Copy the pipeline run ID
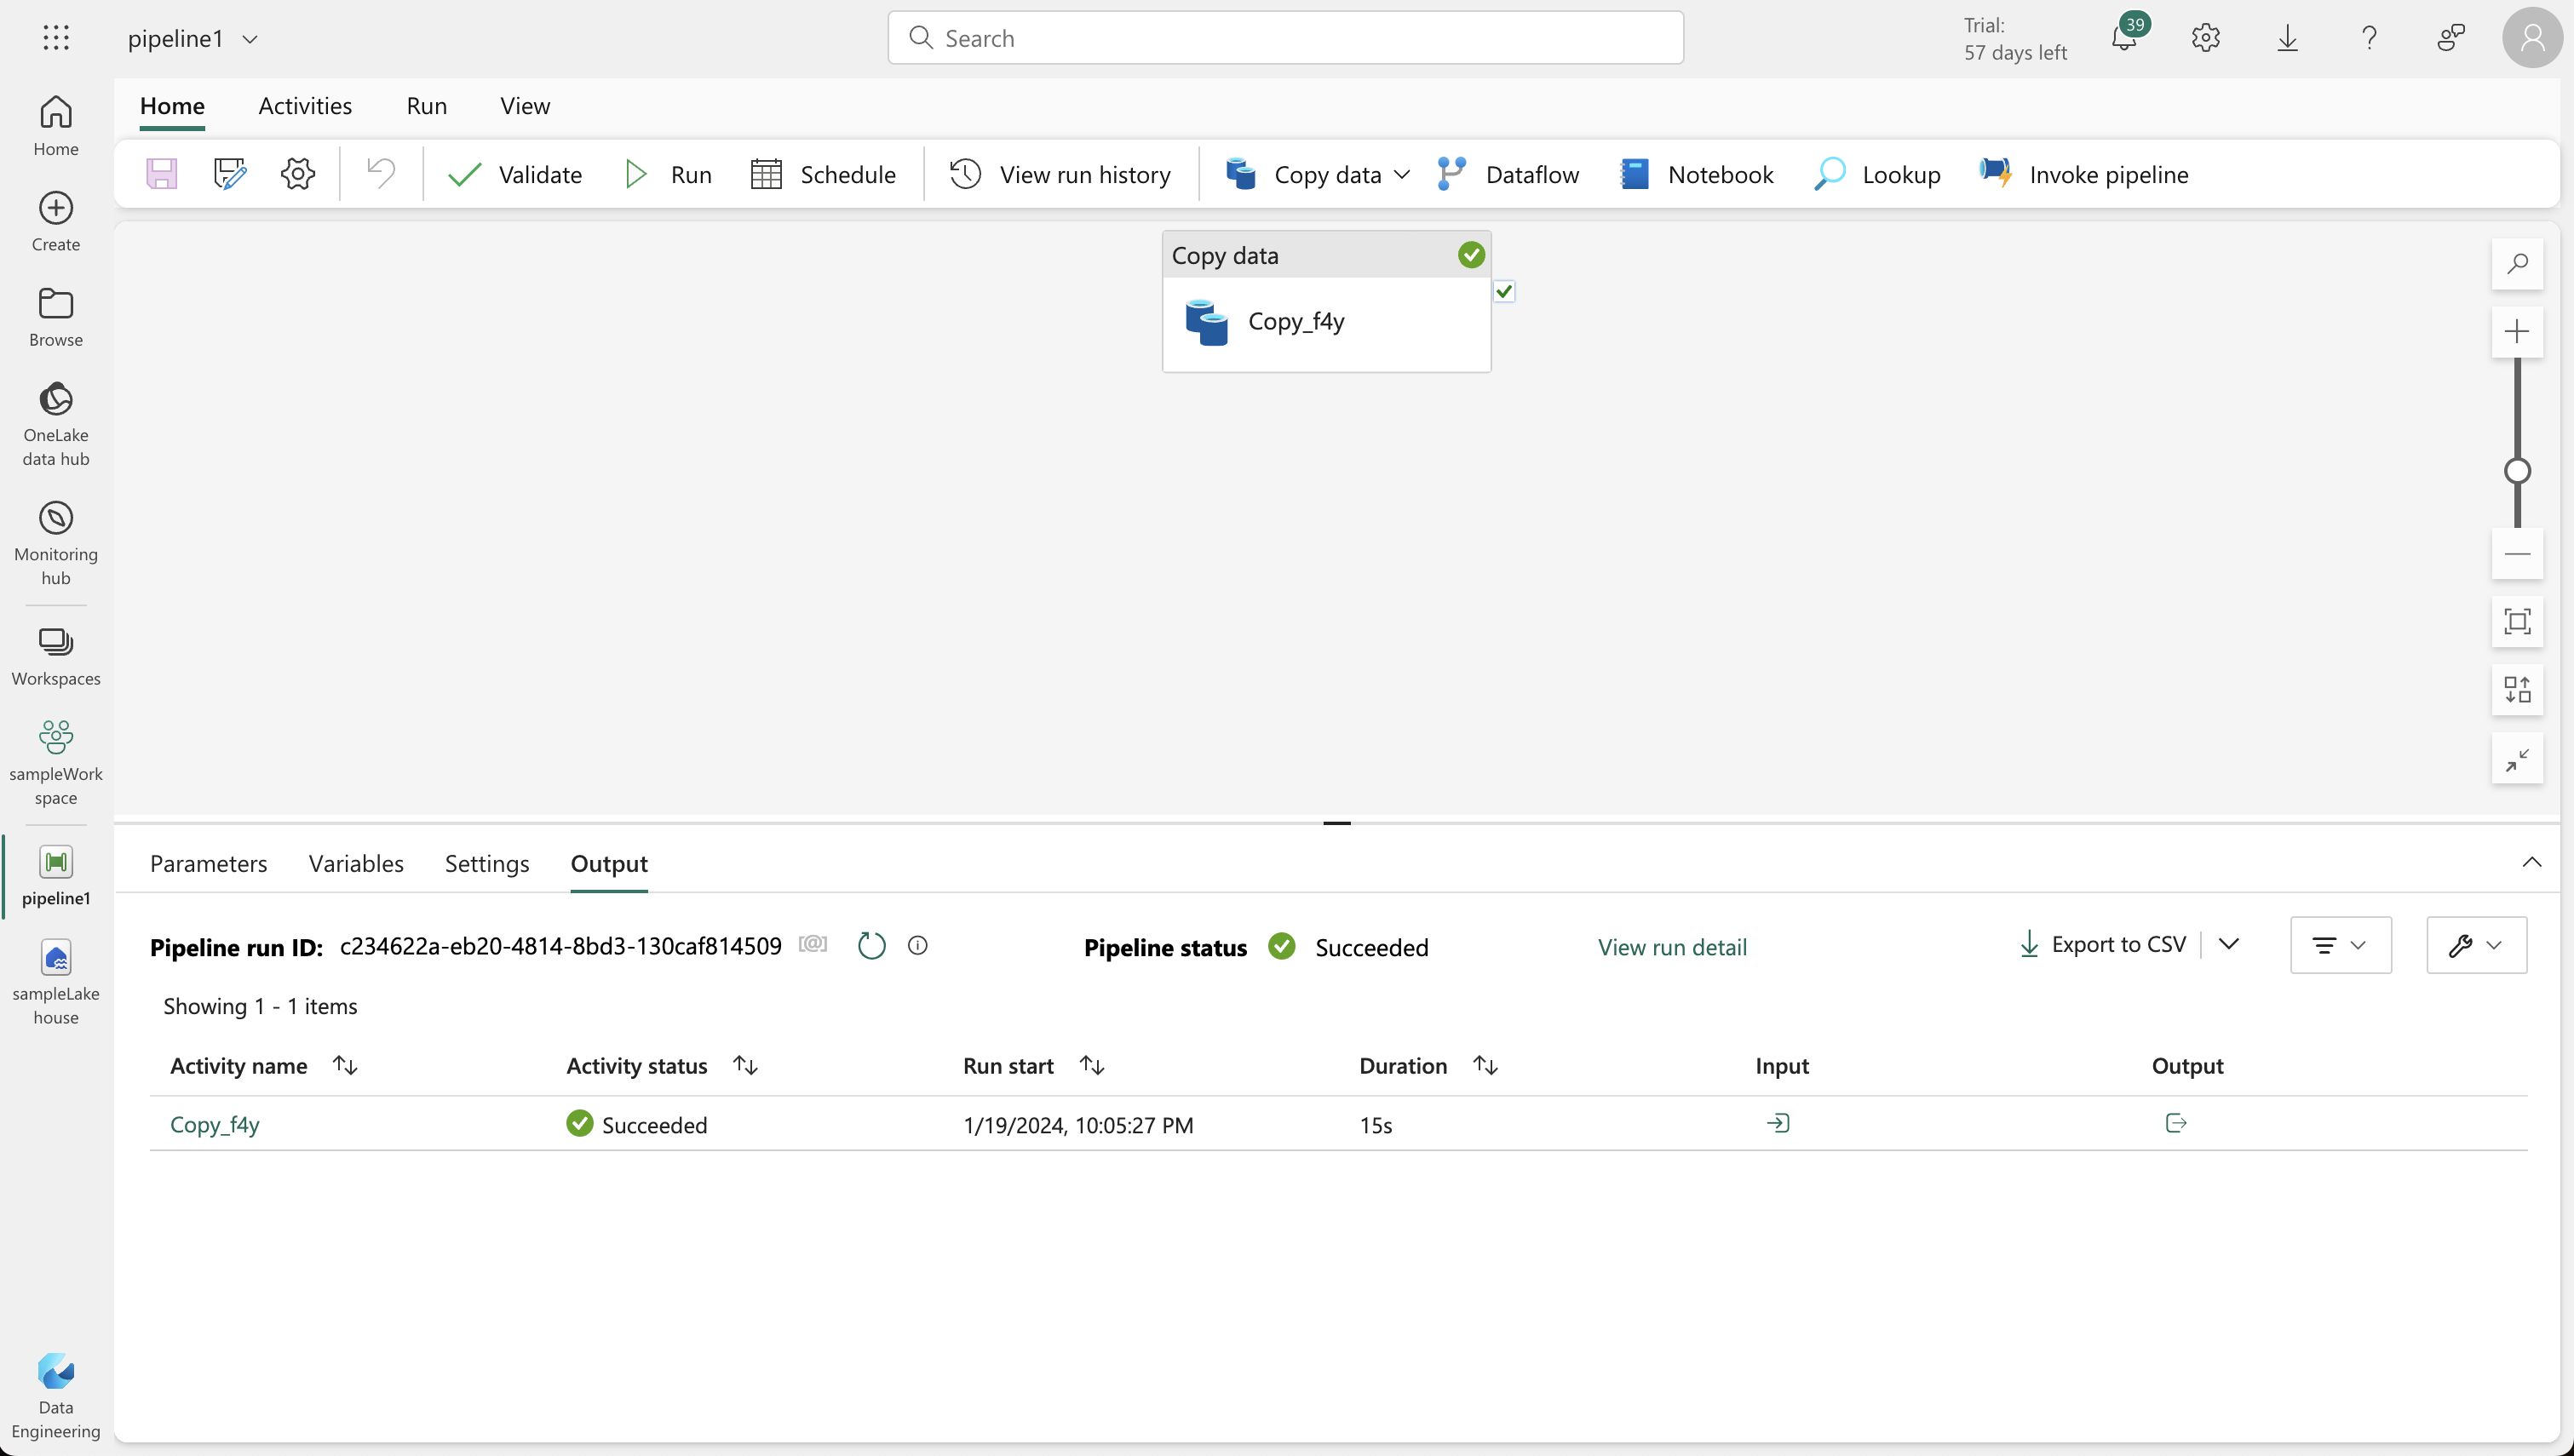 click(x=813, y=944)
